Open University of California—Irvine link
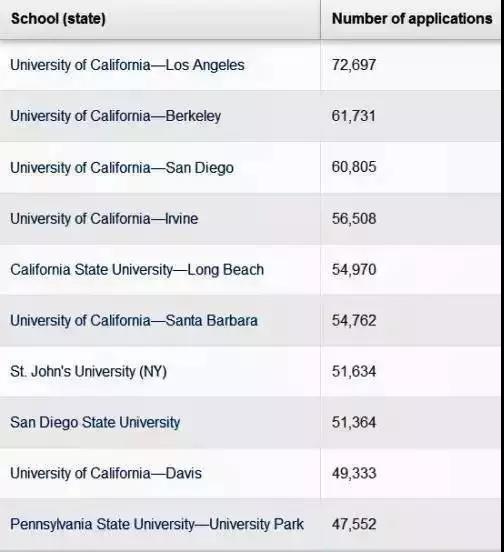 (104, 219)
